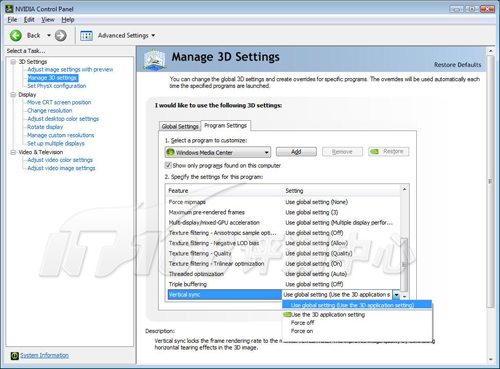Viewport: 500px width, 369px height.
Task: Click the Add program button
Action: tap(296, 152)
